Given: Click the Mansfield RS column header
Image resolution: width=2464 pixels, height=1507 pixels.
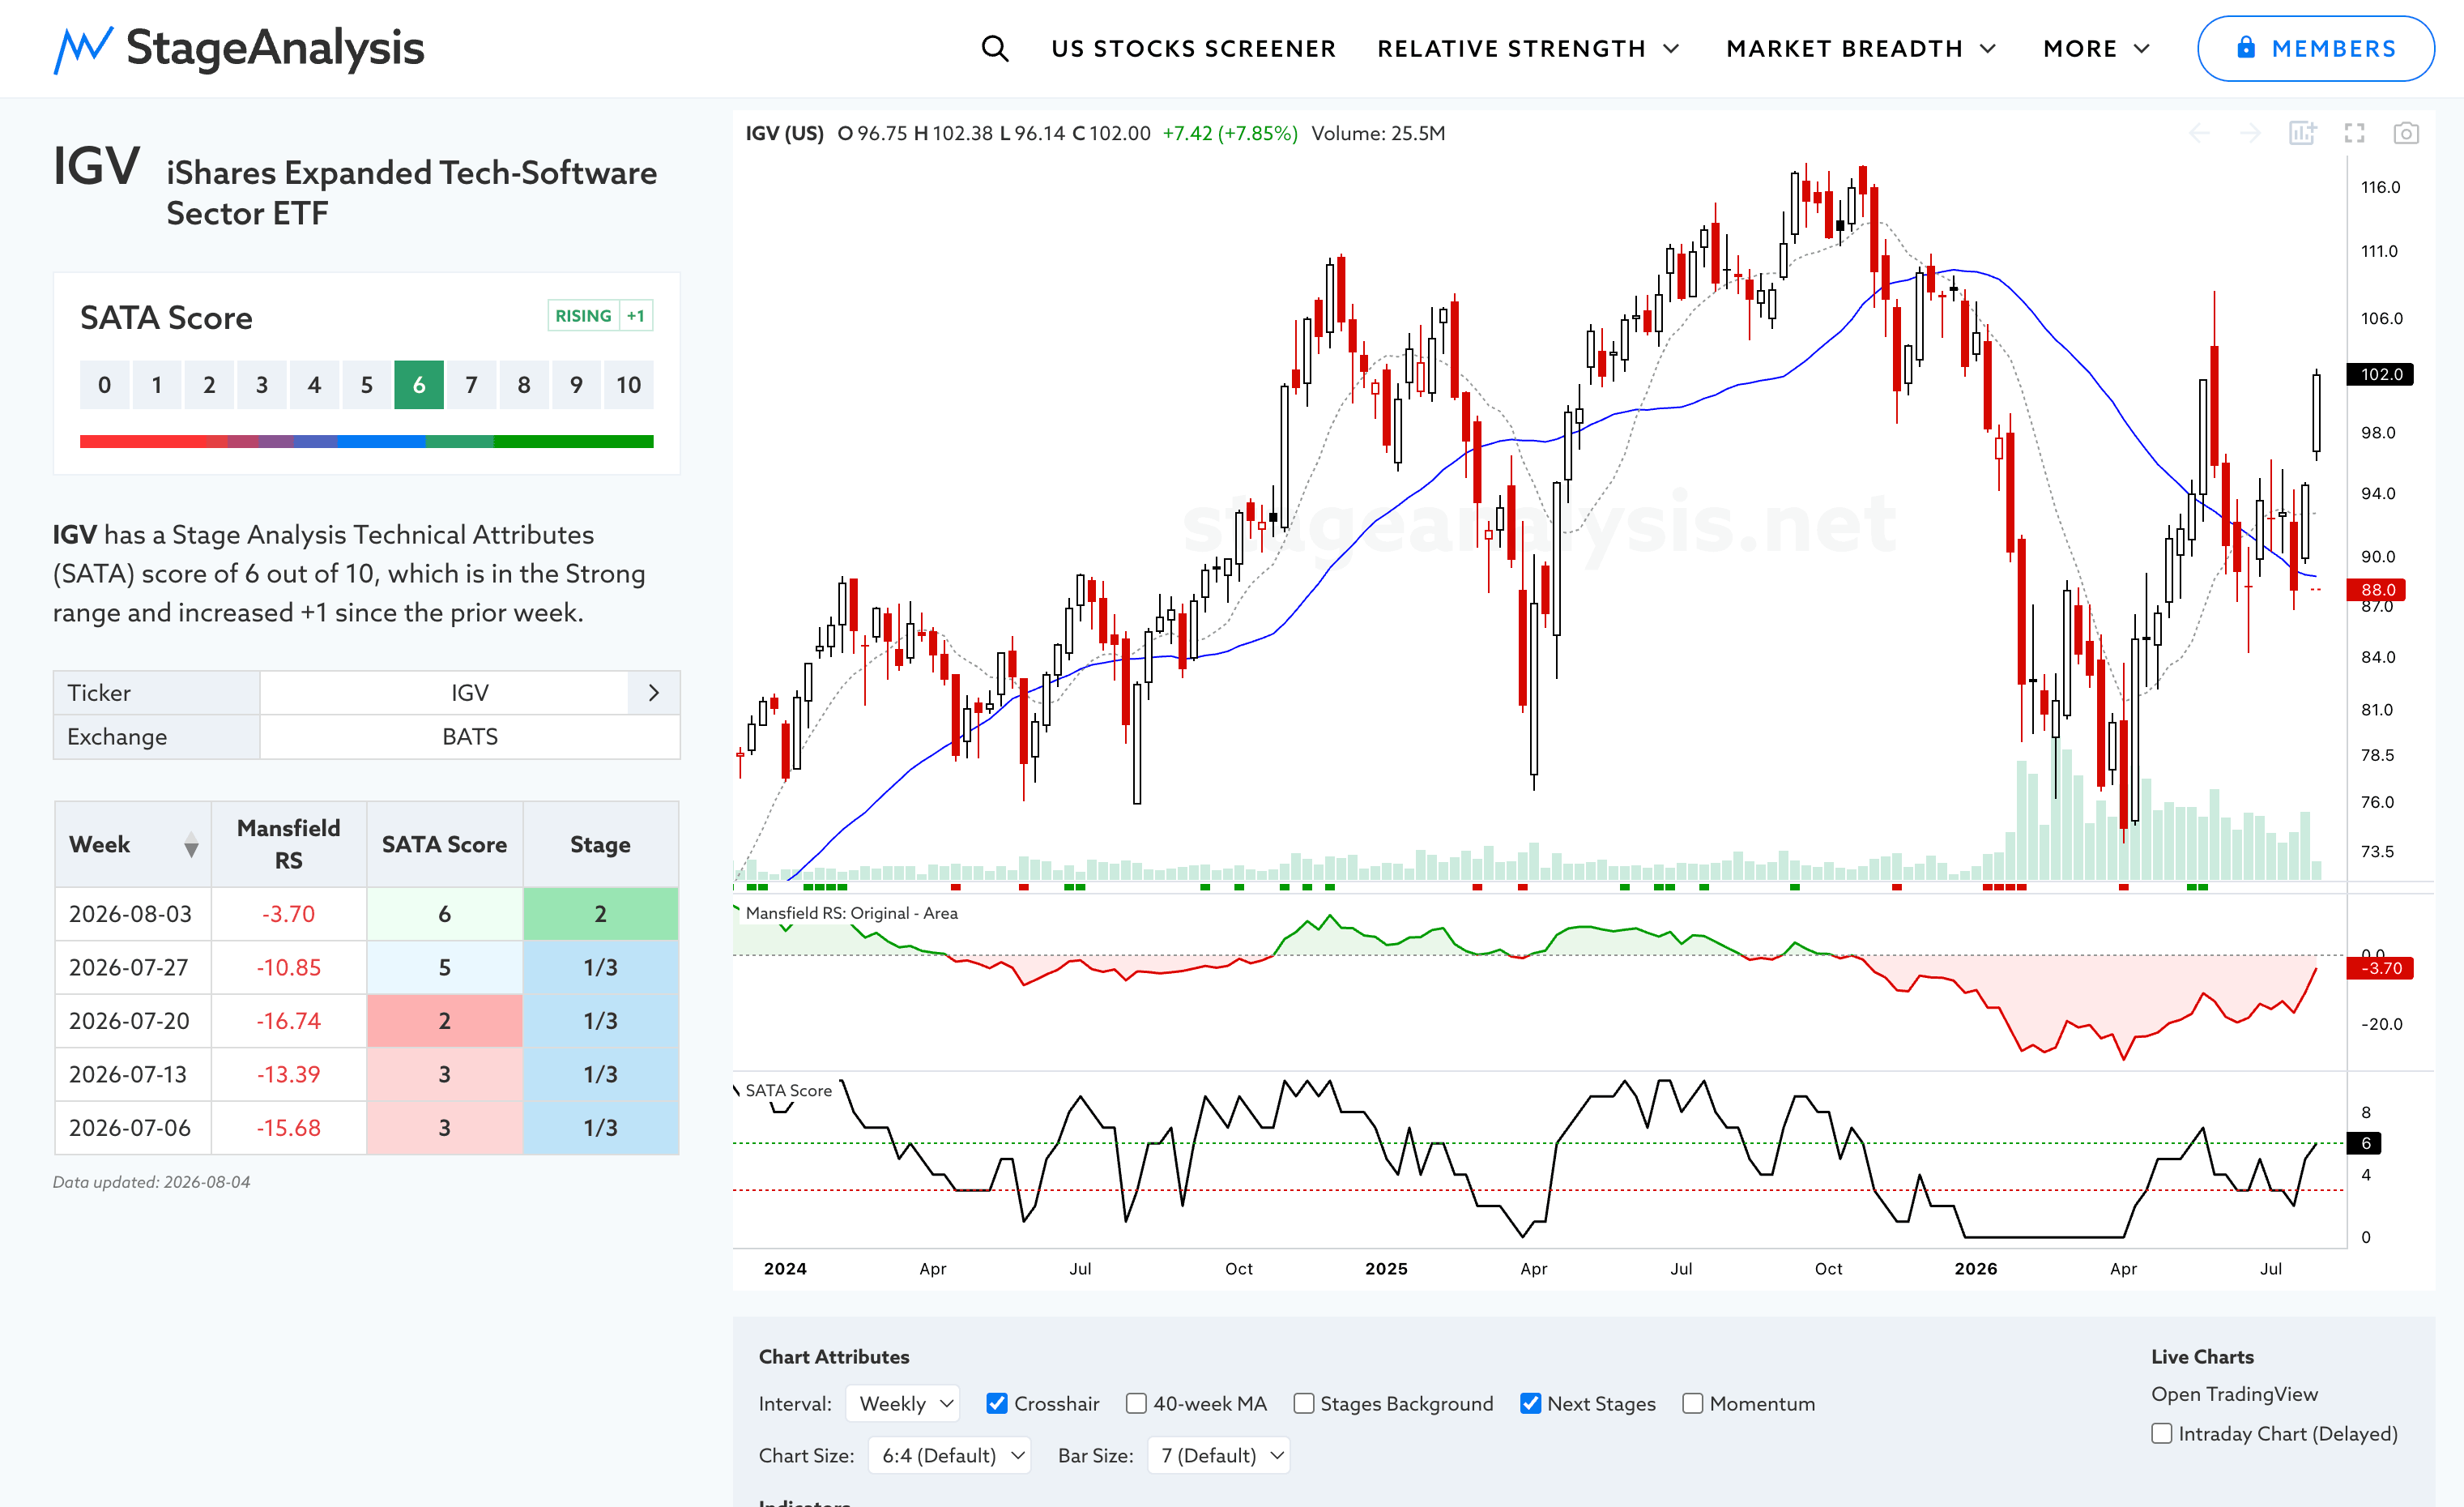Looking at the screenshot, I should (x=288, y=844).
